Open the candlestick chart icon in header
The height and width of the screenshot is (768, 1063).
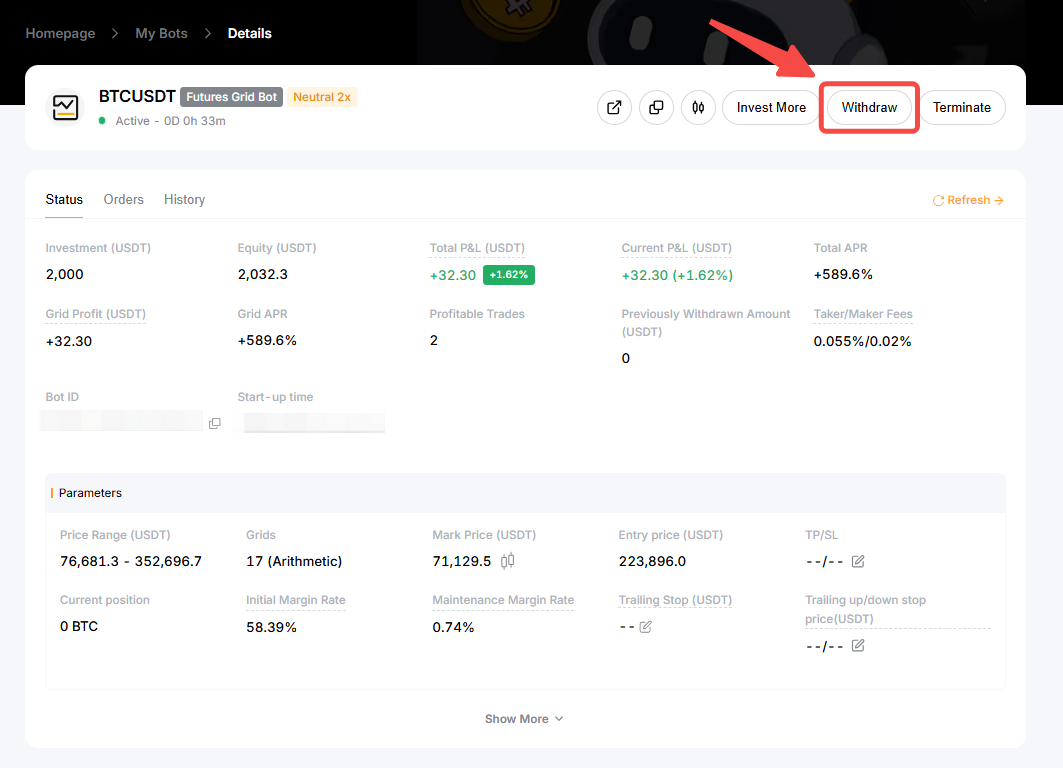698,108
